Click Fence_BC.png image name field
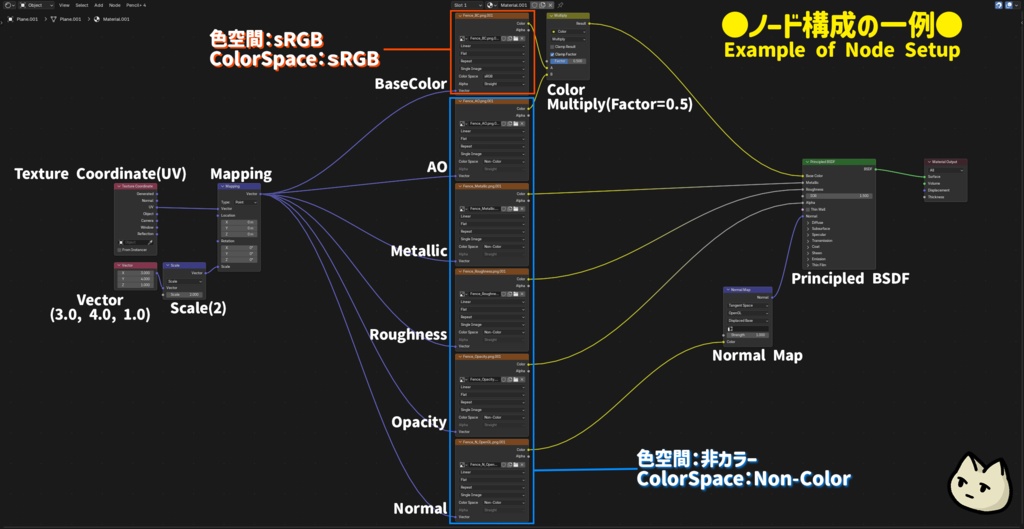 click(485, 39)
